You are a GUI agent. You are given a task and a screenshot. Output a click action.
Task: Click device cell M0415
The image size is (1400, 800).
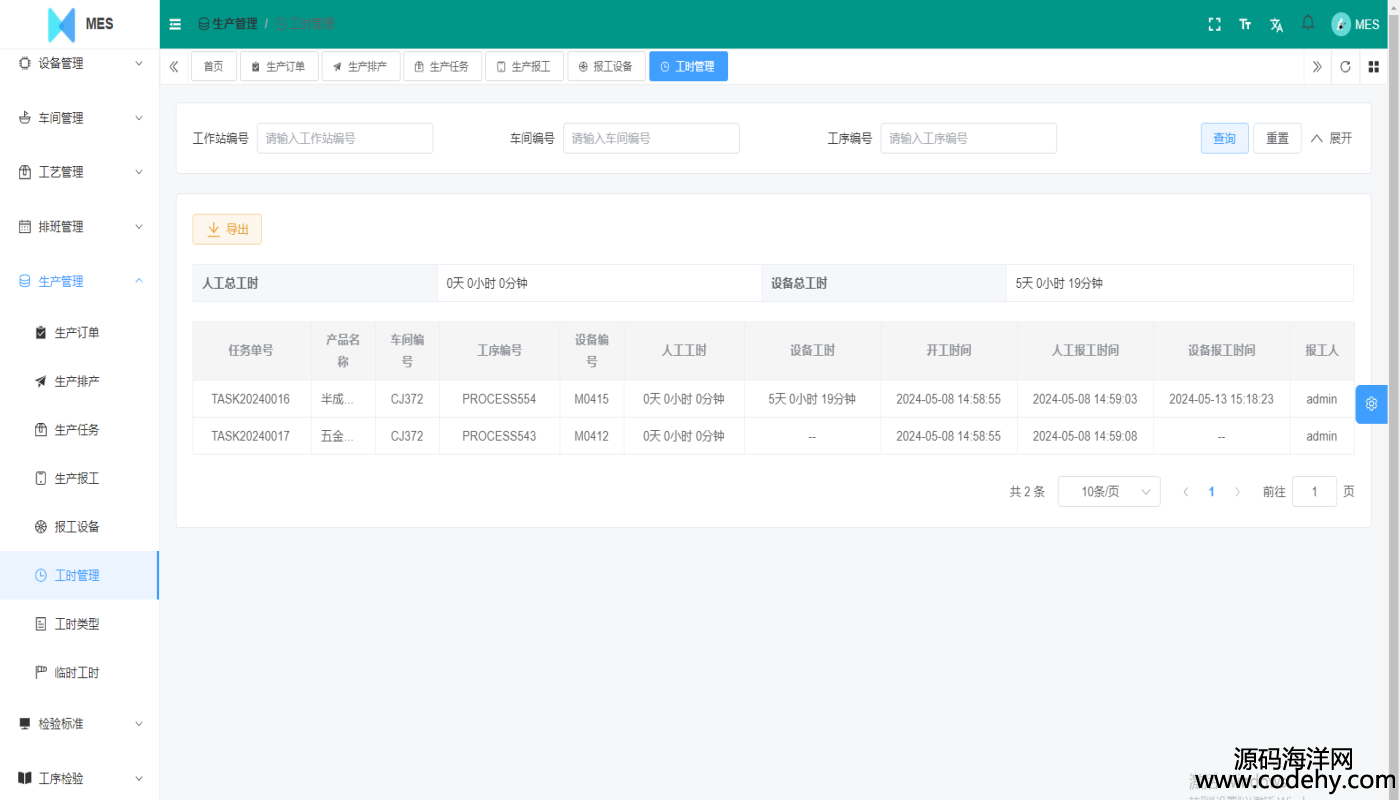592,399
